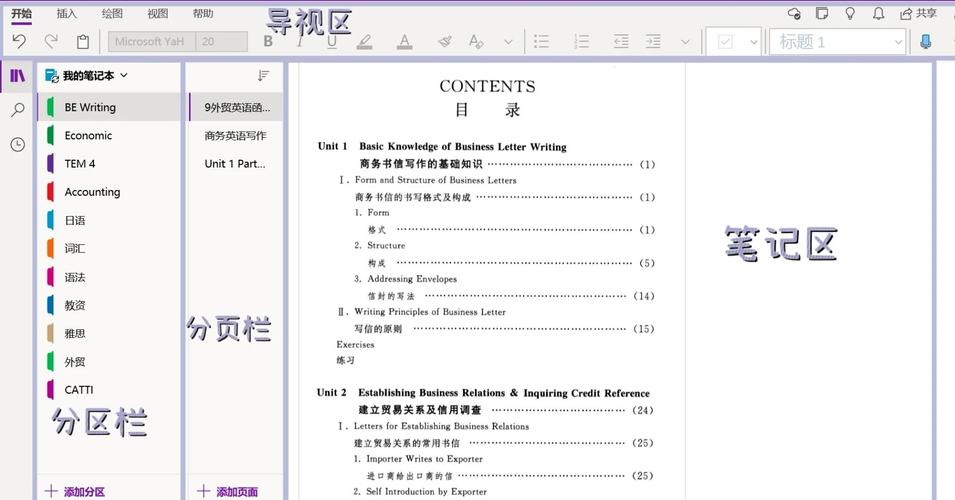This screenshot has width=955, height=500.
Task: Click the Redo arrow icon
Action: [x=51, y=41]
